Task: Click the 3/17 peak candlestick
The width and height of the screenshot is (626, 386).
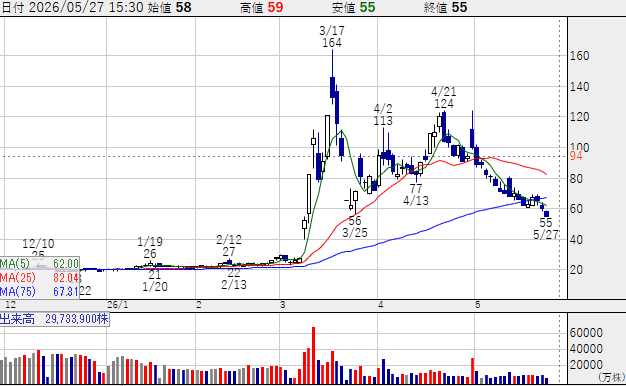Action: click(x=333, y=76)
